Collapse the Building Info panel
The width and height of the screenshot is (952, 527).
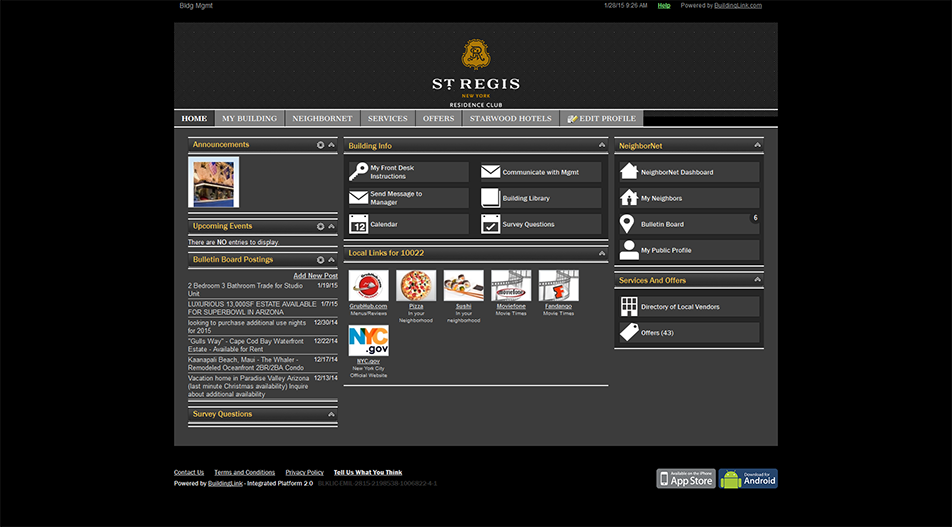[x=602, y=145]
